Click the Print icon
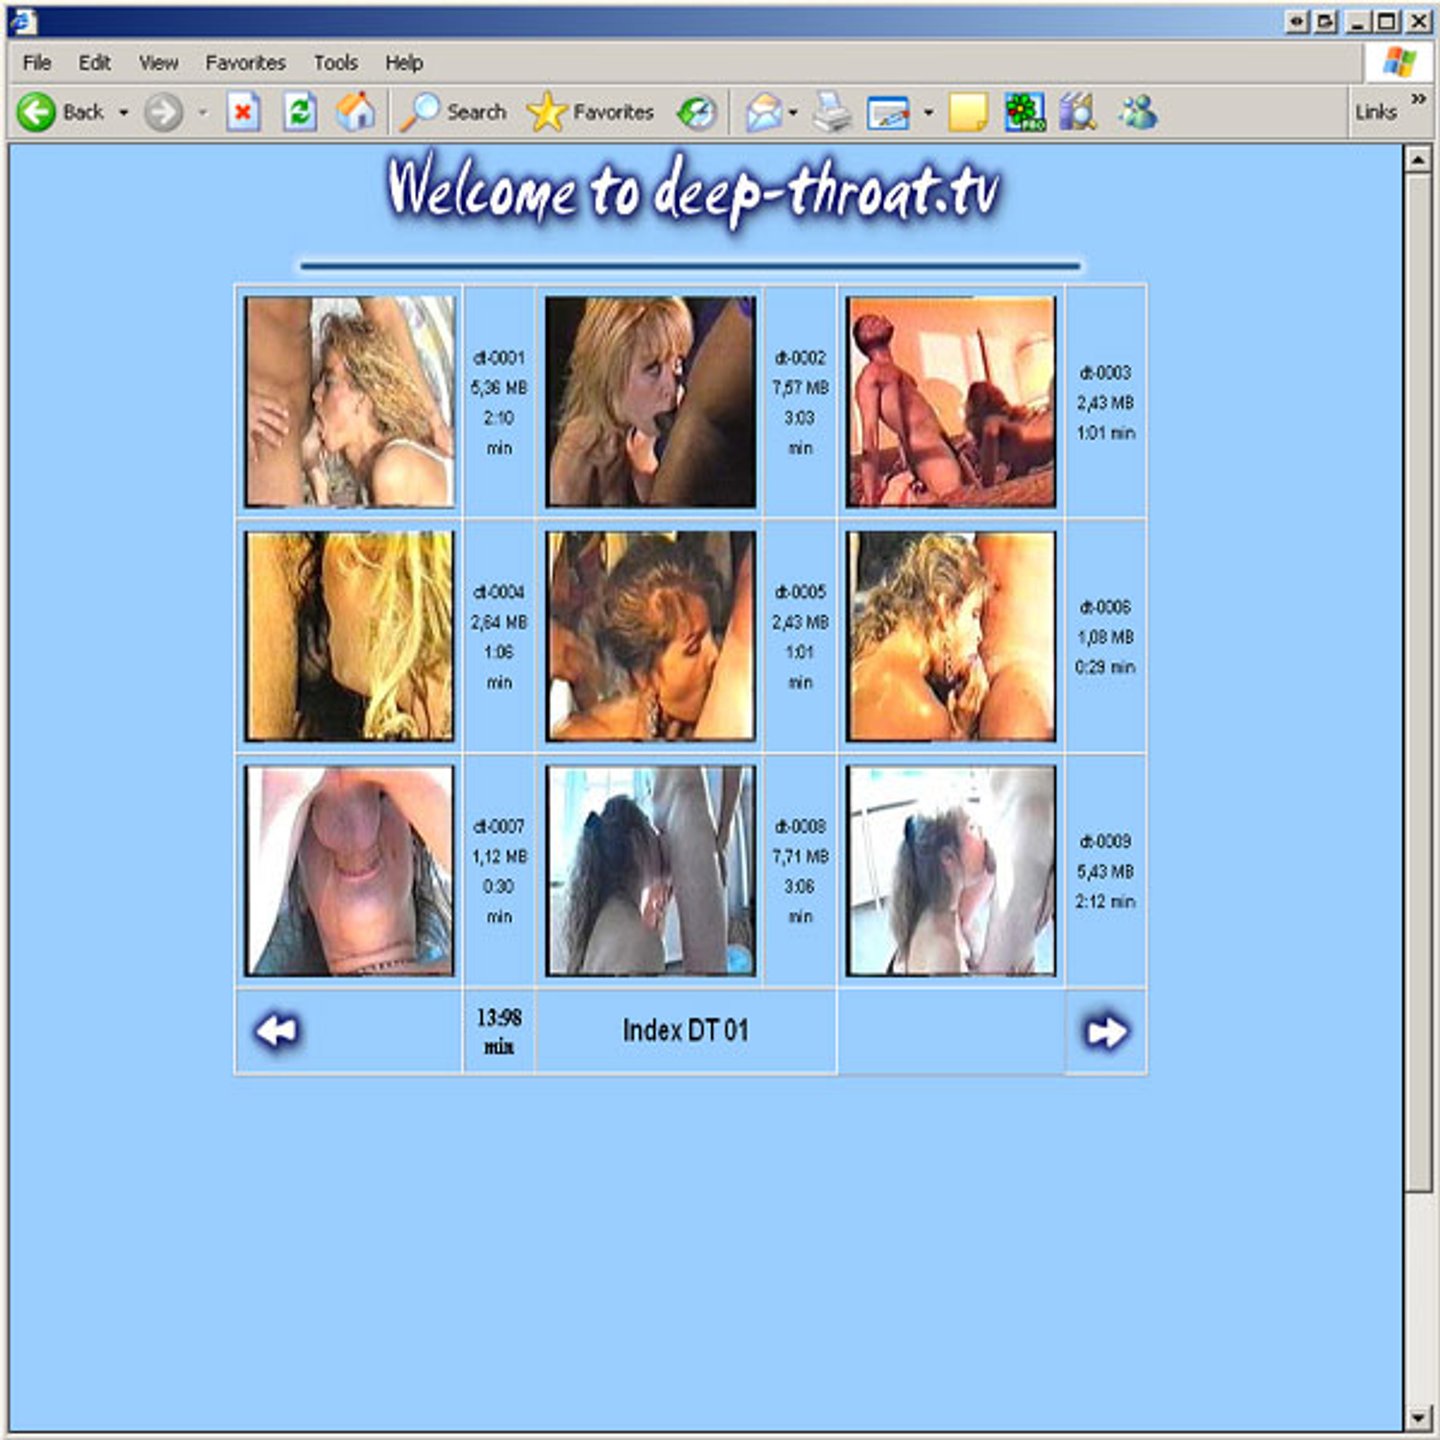This screenshot has height=1440, width=1440. (831, 112)
